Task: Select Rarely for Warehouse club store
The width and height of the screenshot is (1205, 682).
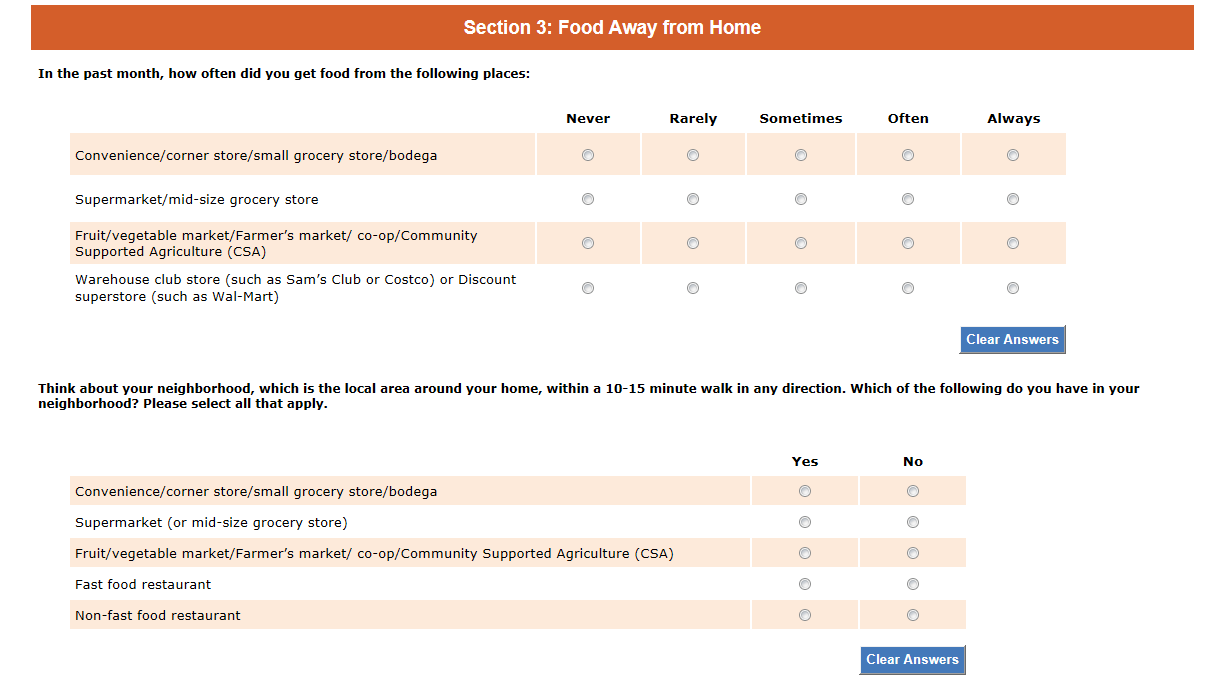Action: coord(693,288)
